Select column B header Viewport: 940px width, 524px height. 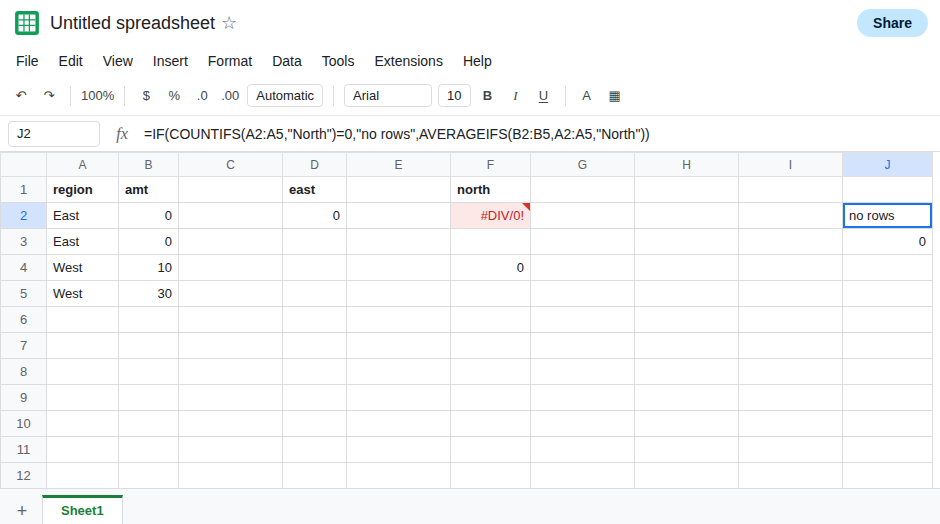point(149,165)
